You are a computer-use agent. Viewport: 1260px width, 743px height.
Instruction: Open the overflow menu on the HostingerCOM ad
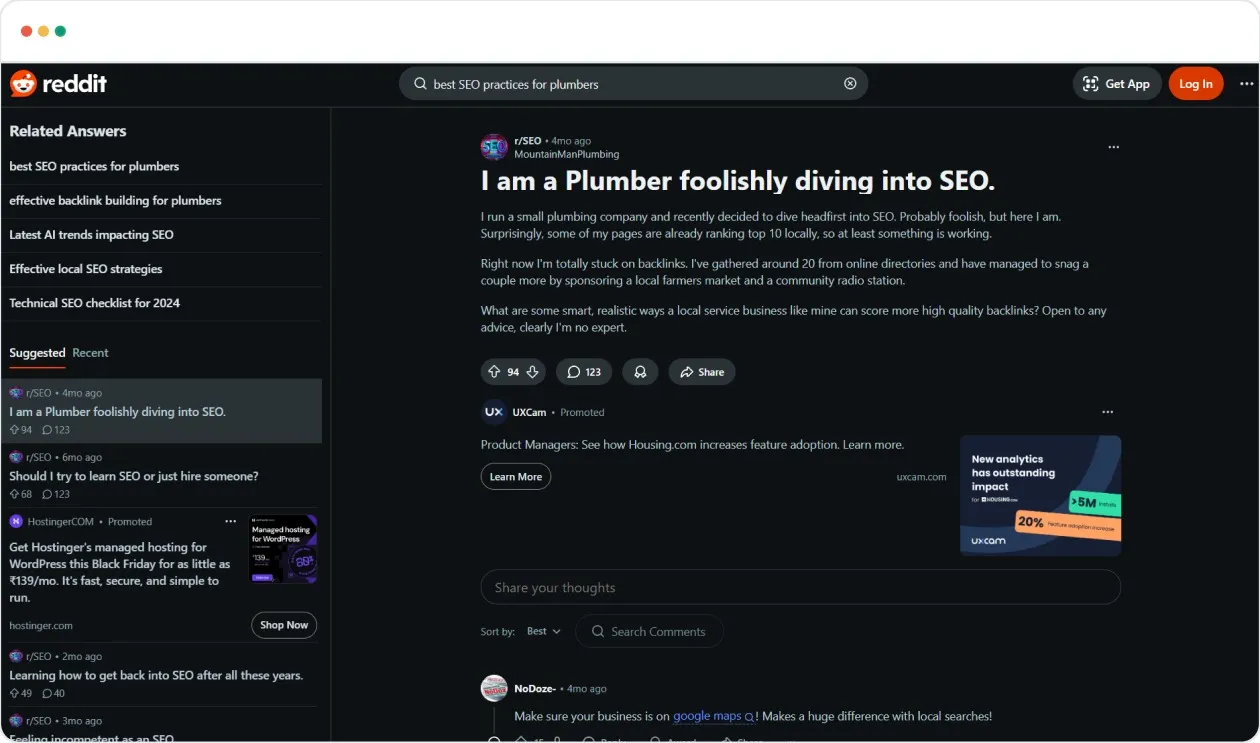[230, 521]
